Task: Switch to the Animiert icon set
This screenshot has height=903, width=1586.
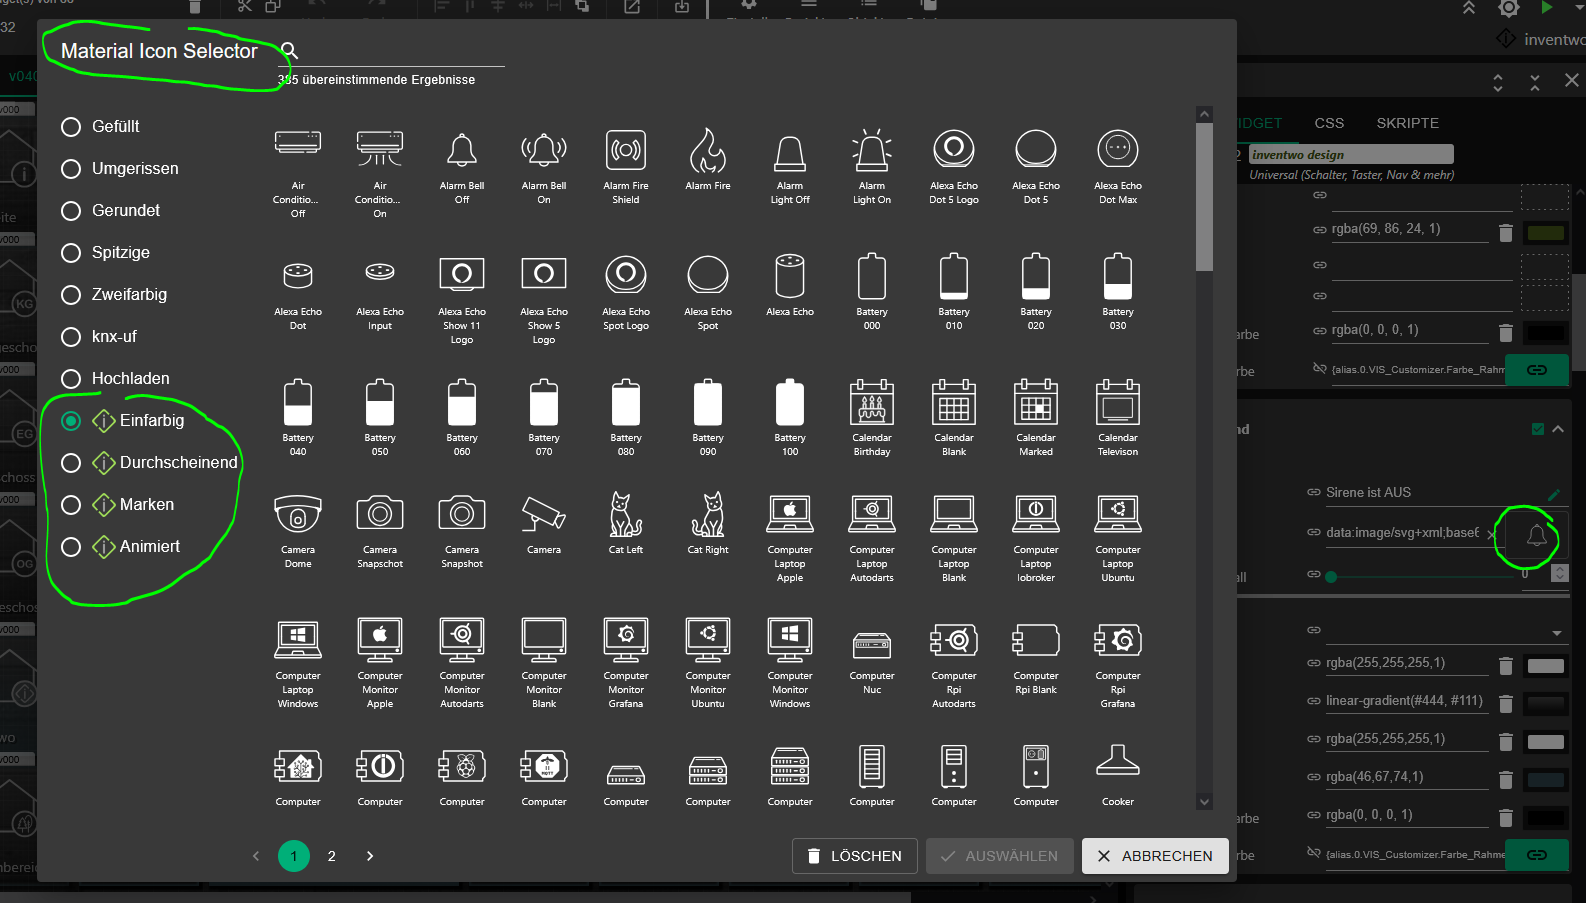Action: point(71,547)
